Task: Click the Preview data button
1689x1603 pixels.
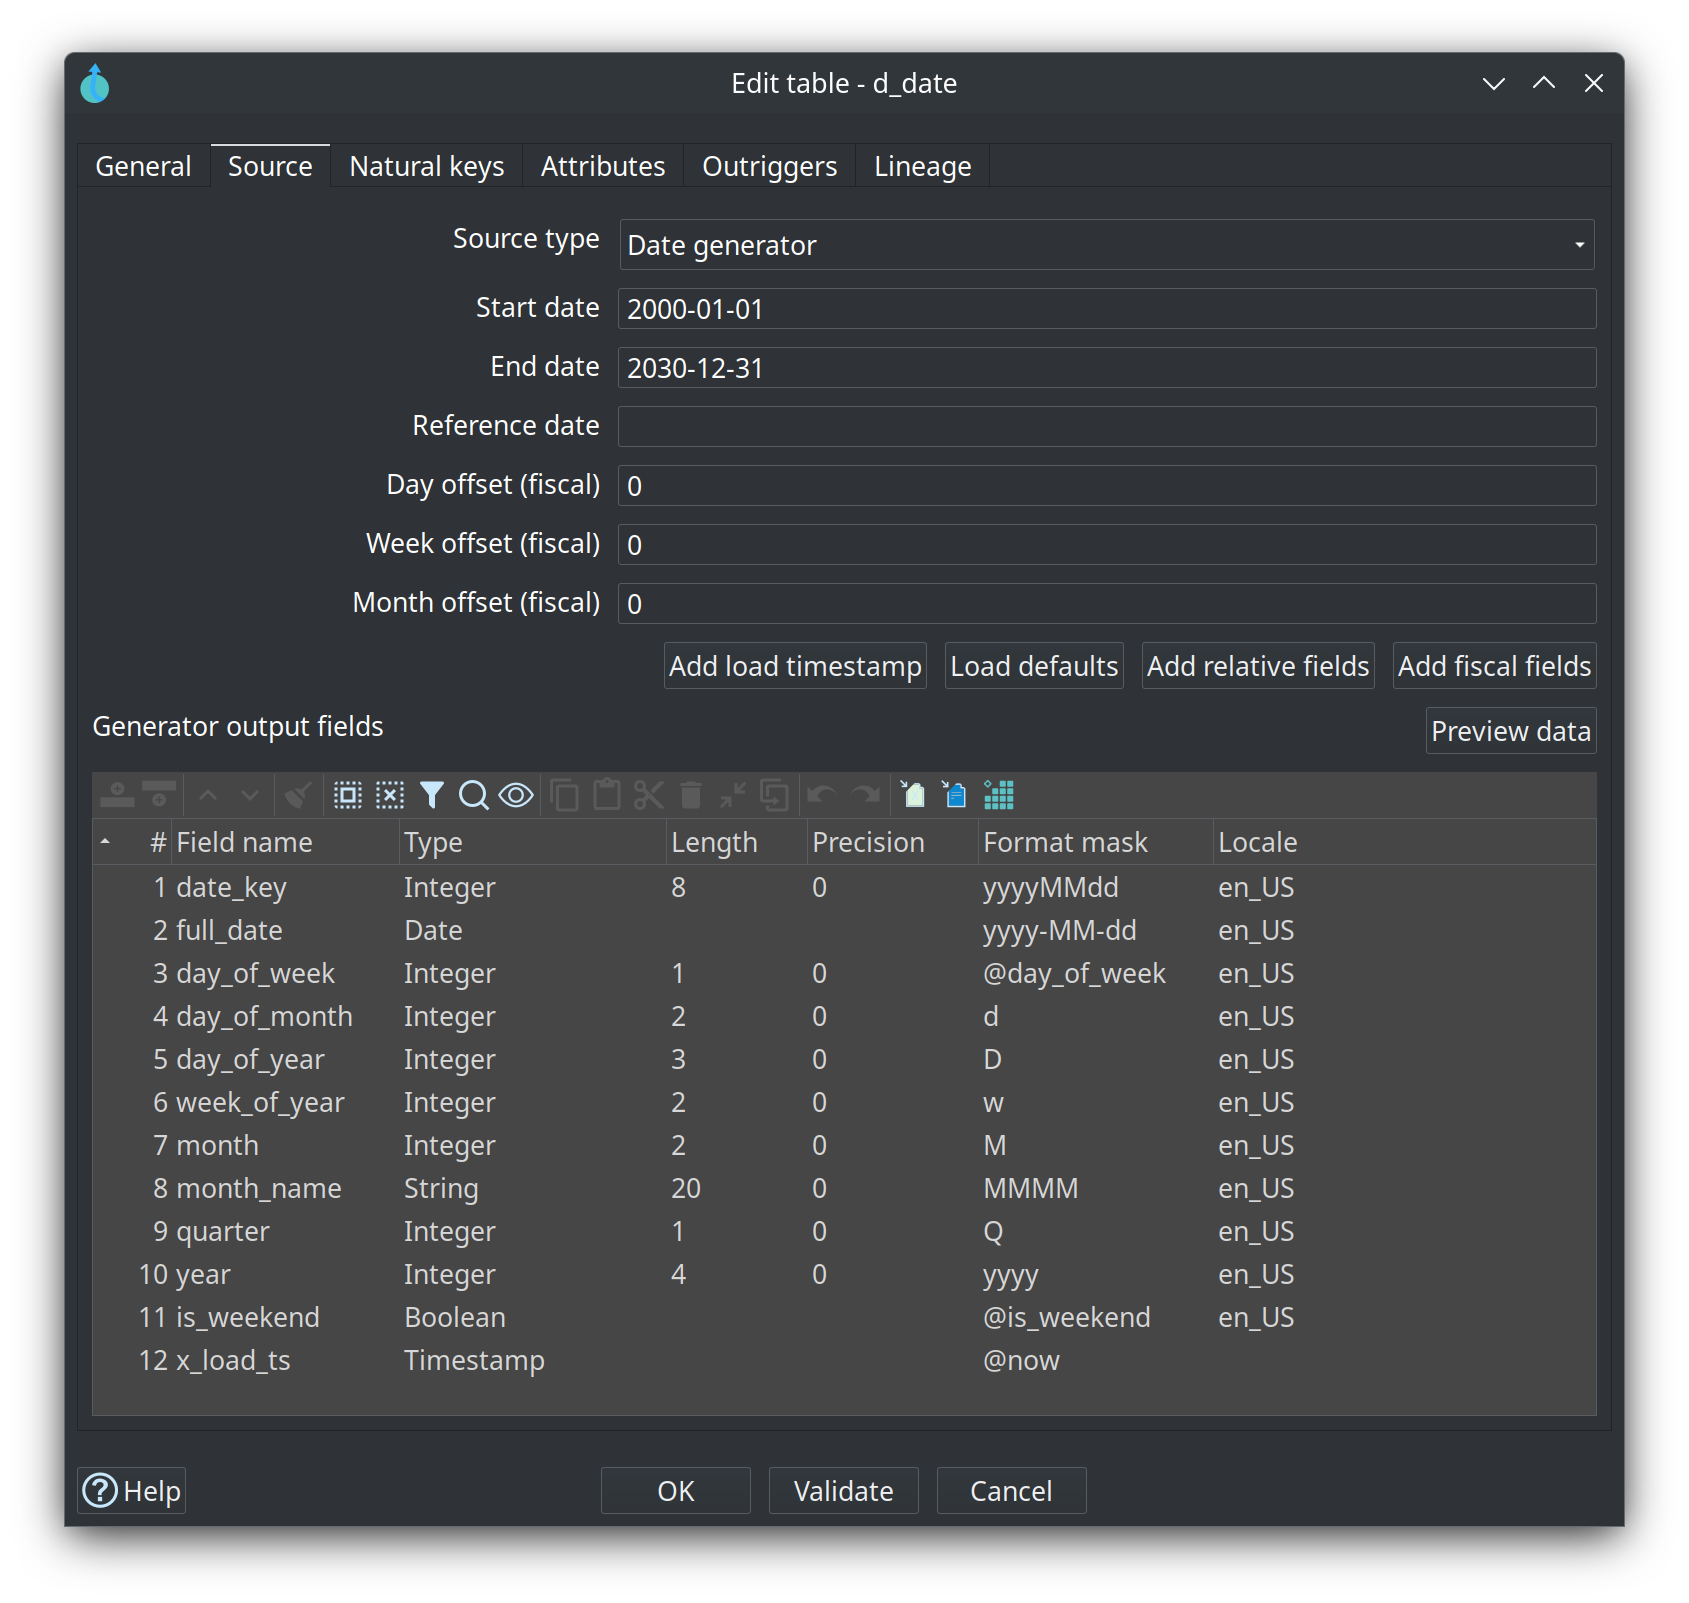Action: [1511, 731]
